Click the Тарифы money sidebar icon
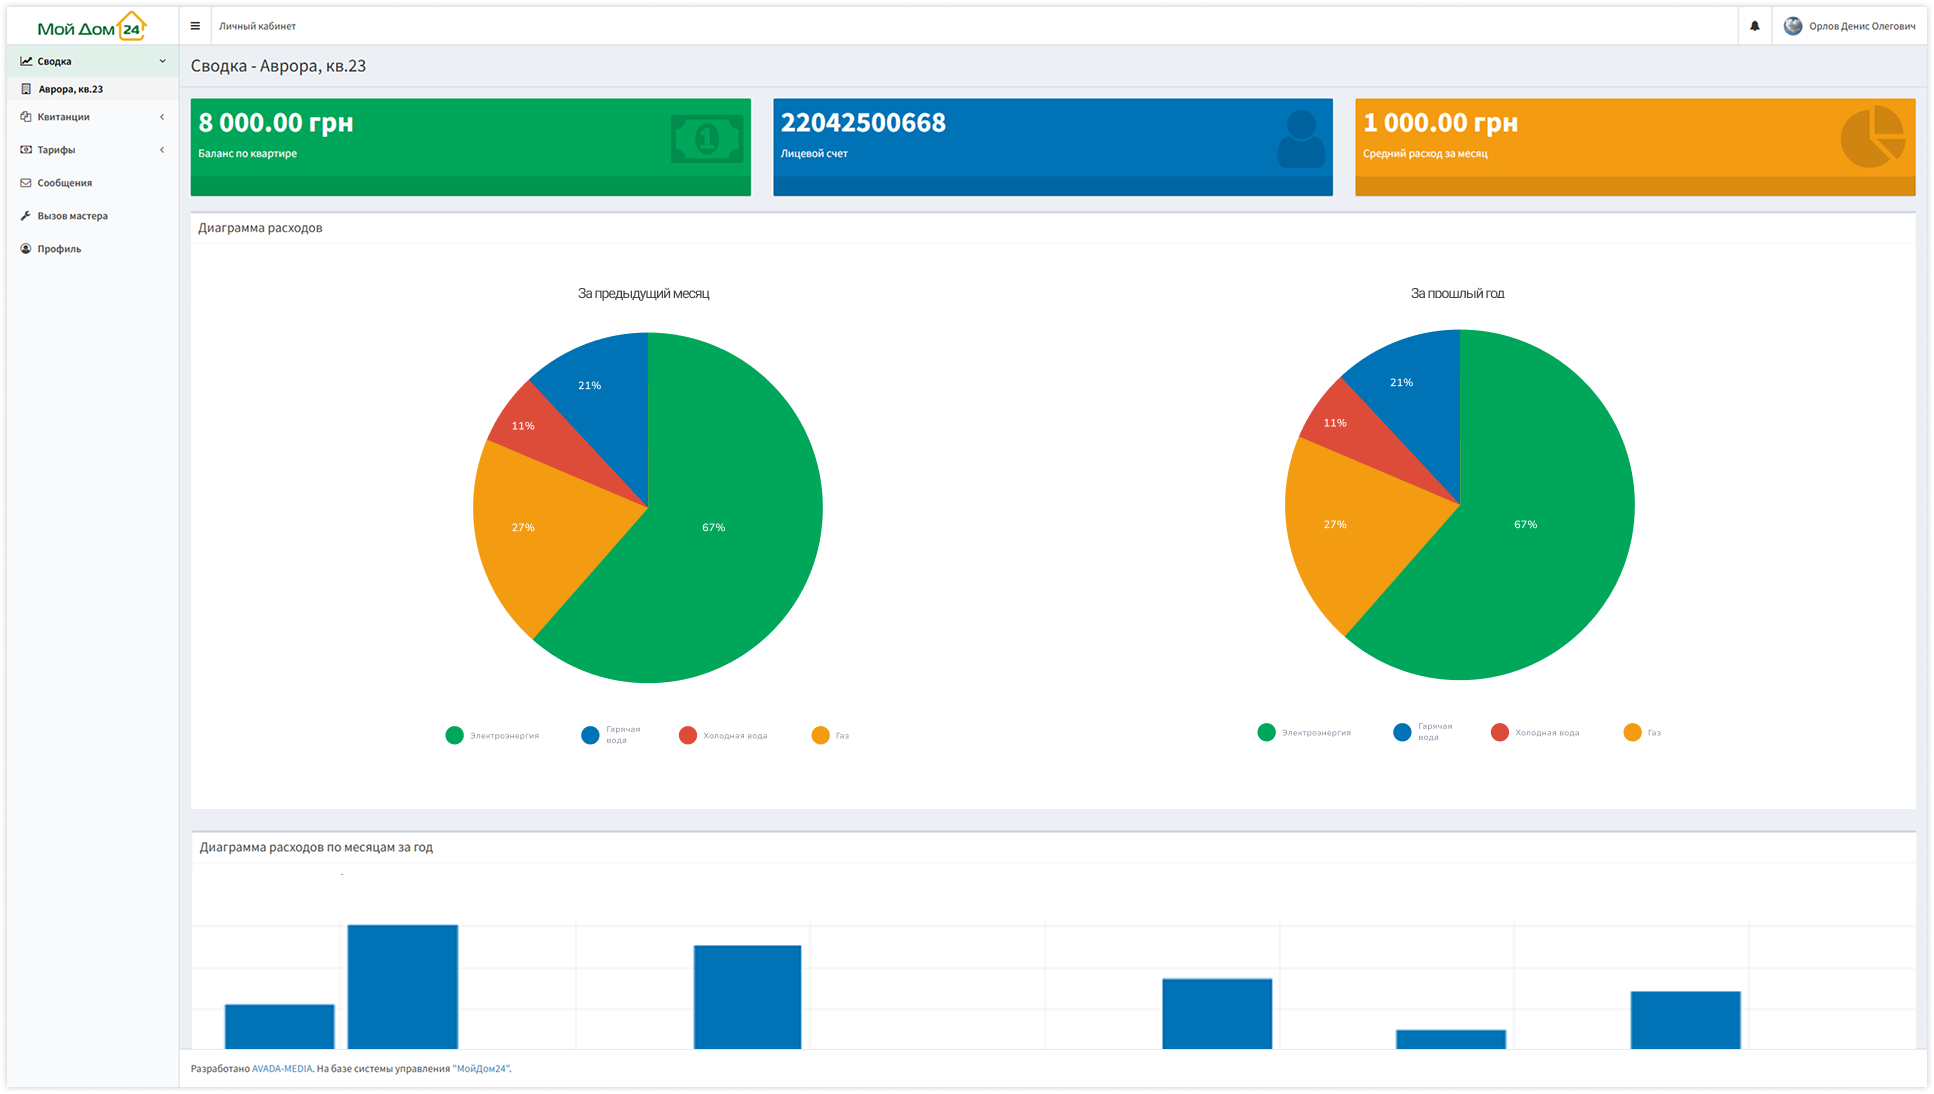Viewport: 1934px width, 1094px height. tap(26, 150)
